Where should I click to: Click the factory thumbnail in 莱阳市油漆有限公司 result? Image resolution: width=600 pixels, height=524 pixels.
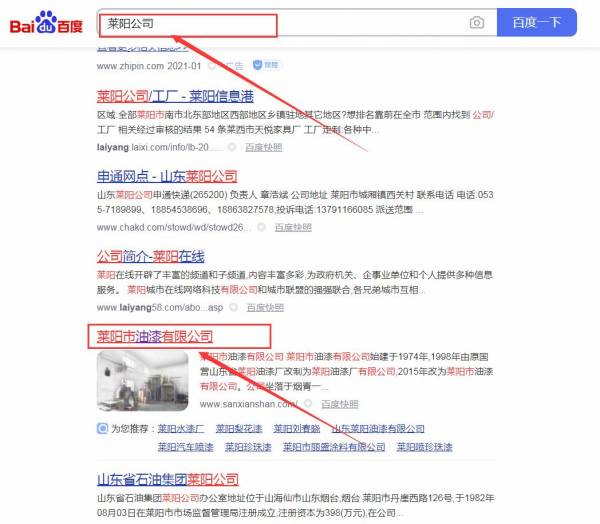141,380
